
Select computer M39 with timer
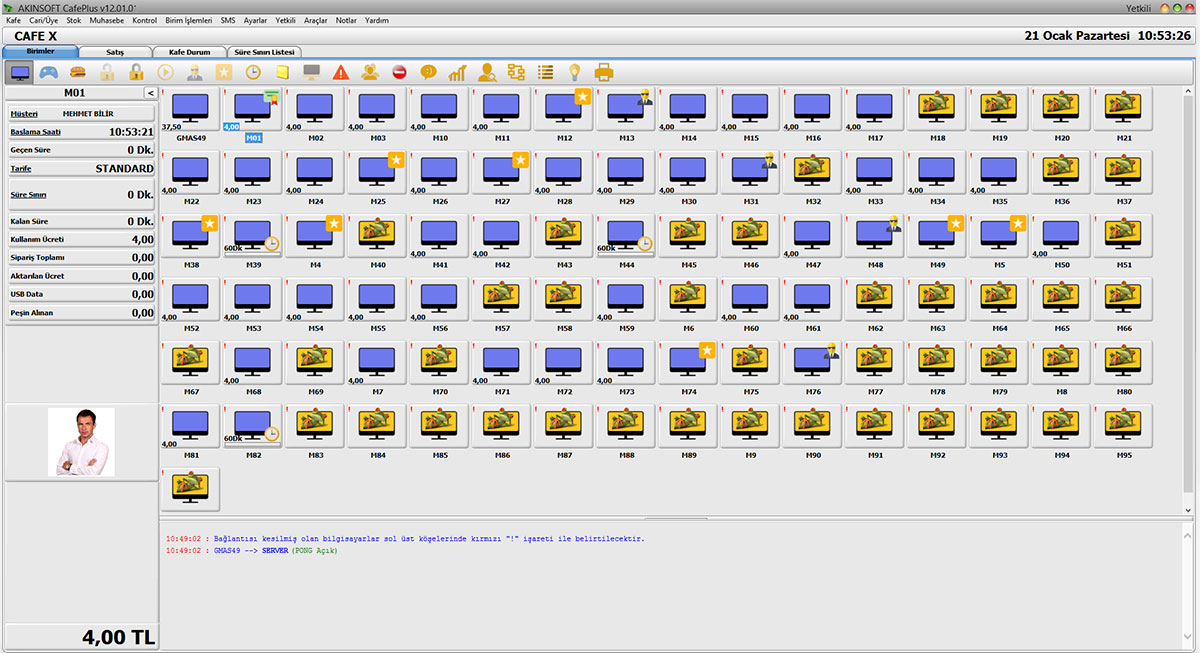pos(252,236)
